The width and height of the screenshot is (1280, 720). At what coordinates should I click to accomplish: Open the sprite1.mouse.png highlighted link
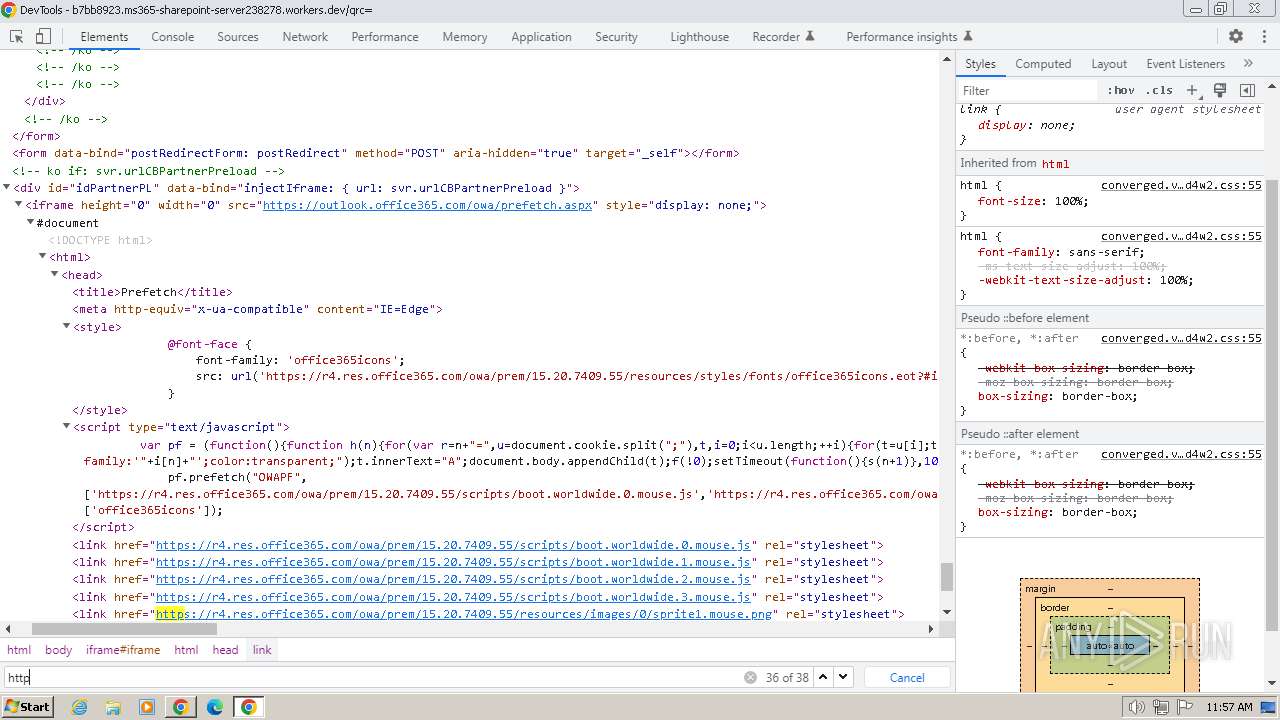coord(464,614)
